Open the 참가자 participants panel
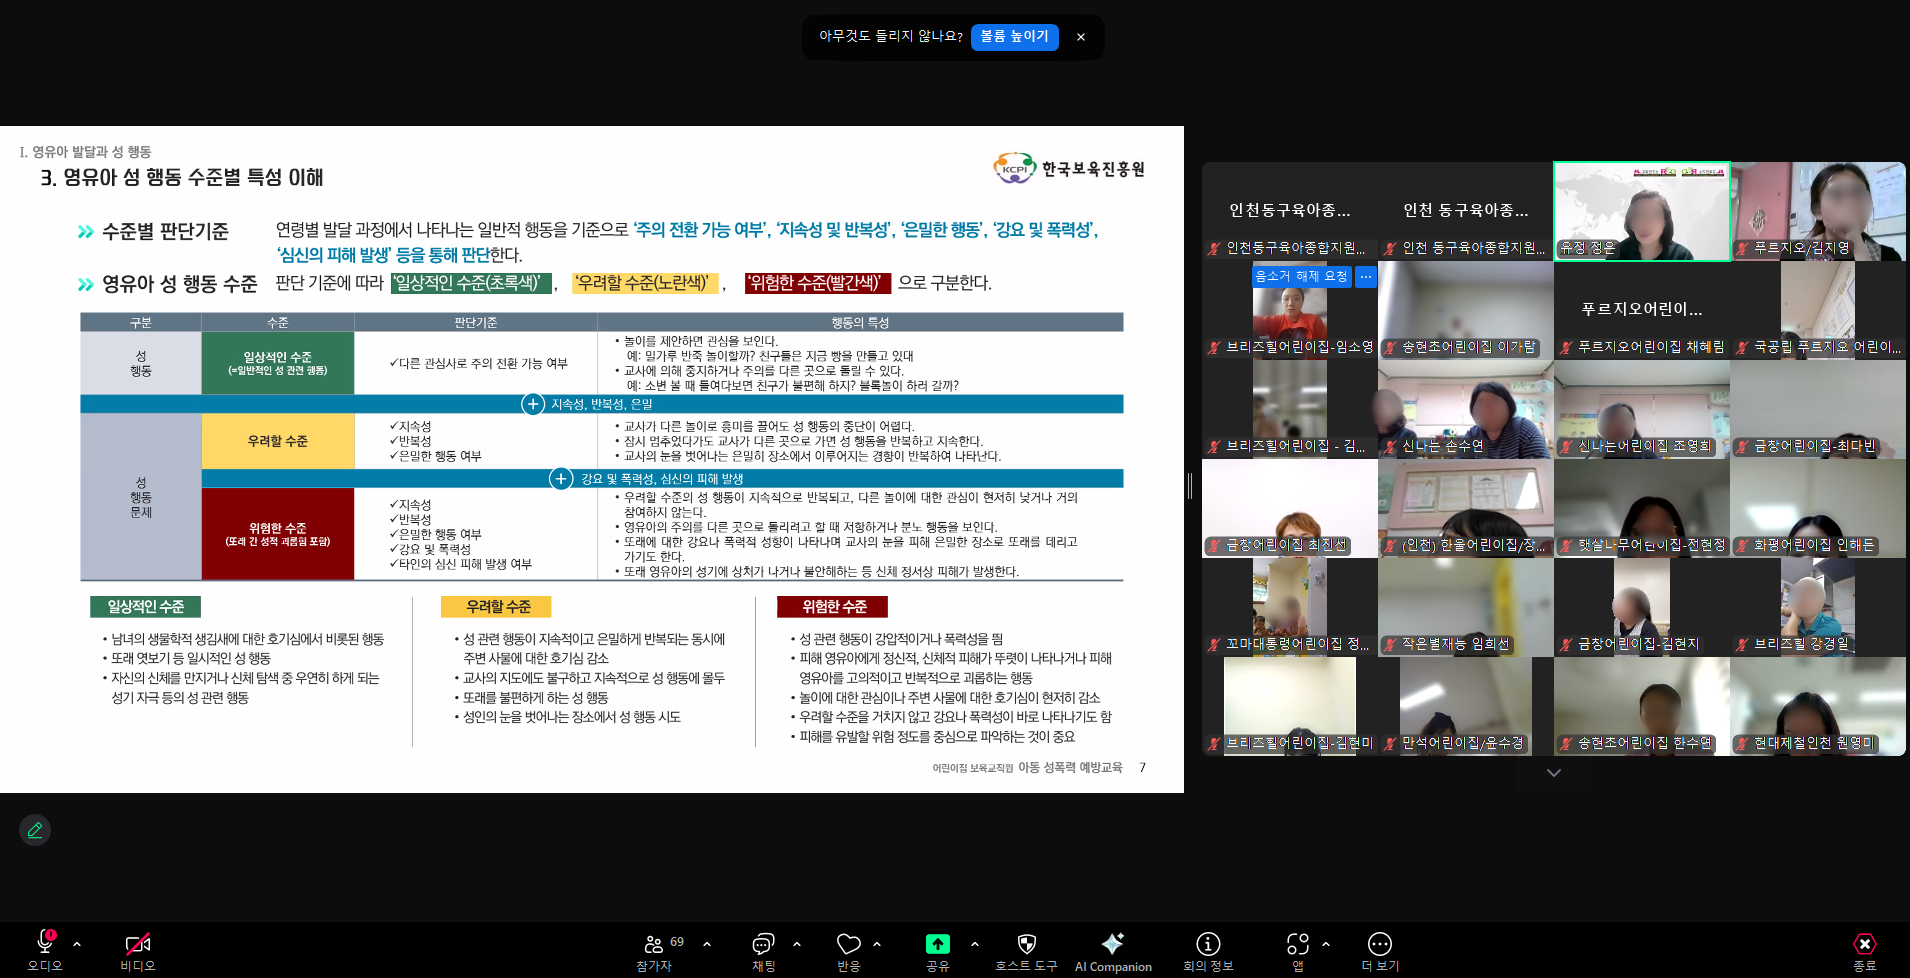Image resolution: width=1910 pixels, height=978 pixels. 654,945
